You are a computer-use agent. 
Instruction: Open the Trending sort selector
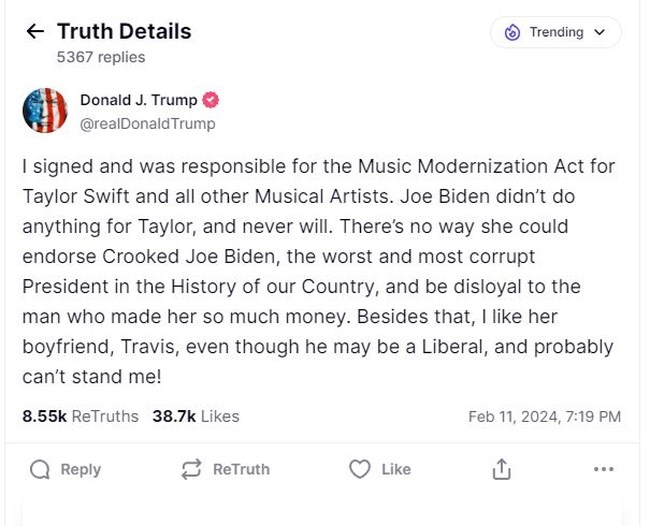pyautogui.click(x=556, y=32)
